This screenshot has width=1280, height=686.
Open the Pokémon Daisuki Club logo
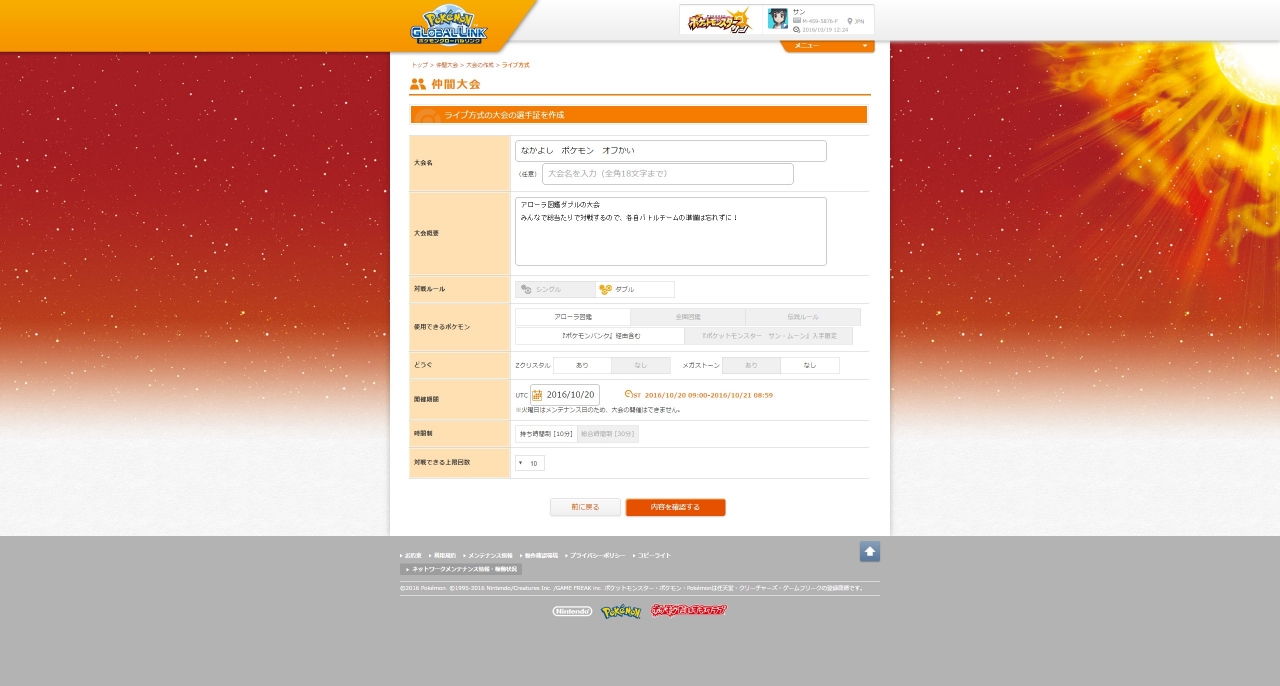689,610
